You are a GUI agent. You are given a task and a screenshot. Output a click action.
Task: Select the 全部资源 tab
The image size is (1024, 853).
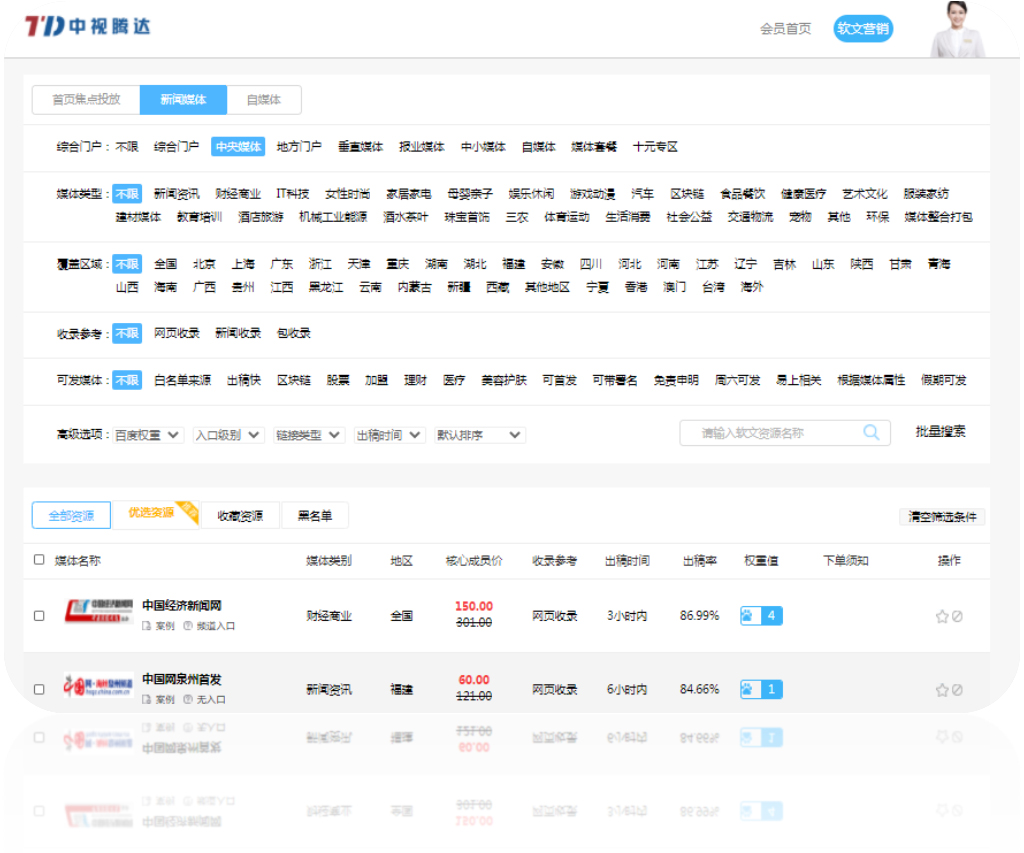pyautogui.click(x=71, y=515)
